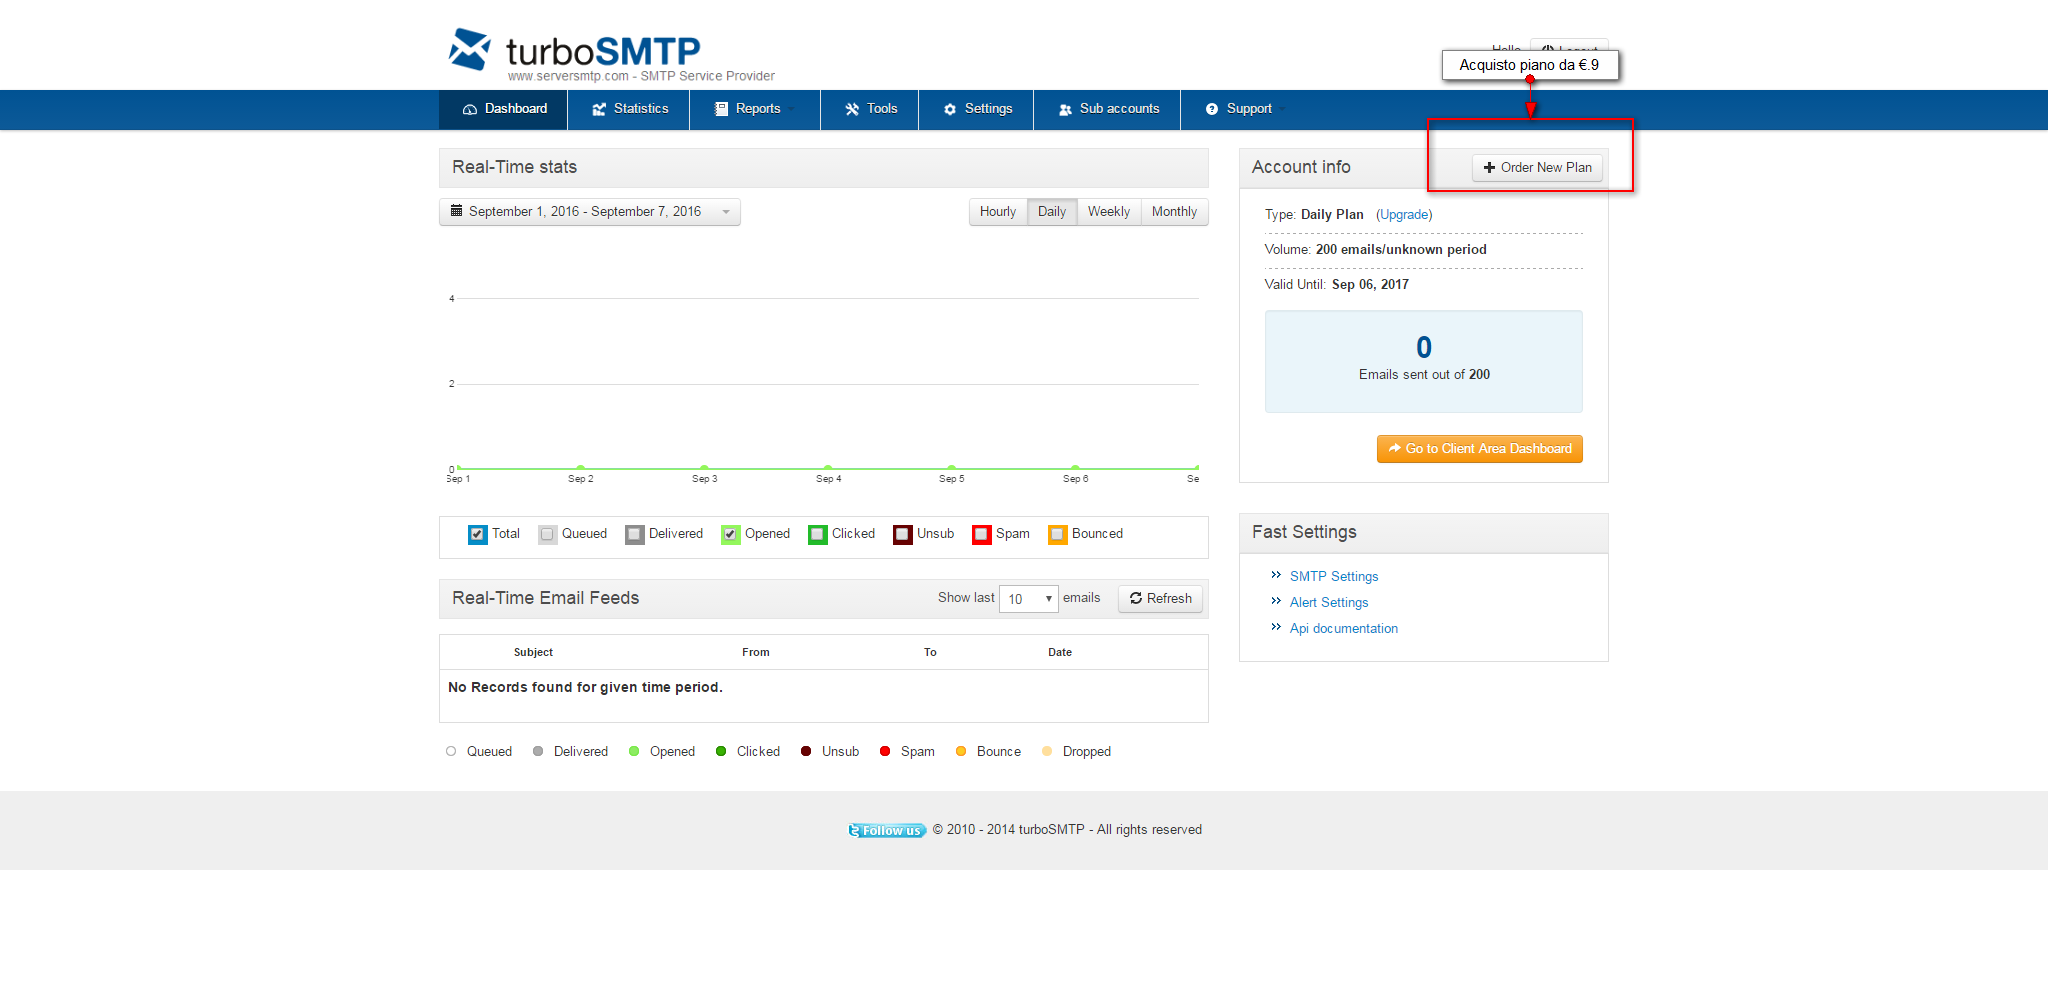The height and width of the screenshot is (985, 2048).
Task: Click the Statistics chart icon
Action: click(599, 109)
